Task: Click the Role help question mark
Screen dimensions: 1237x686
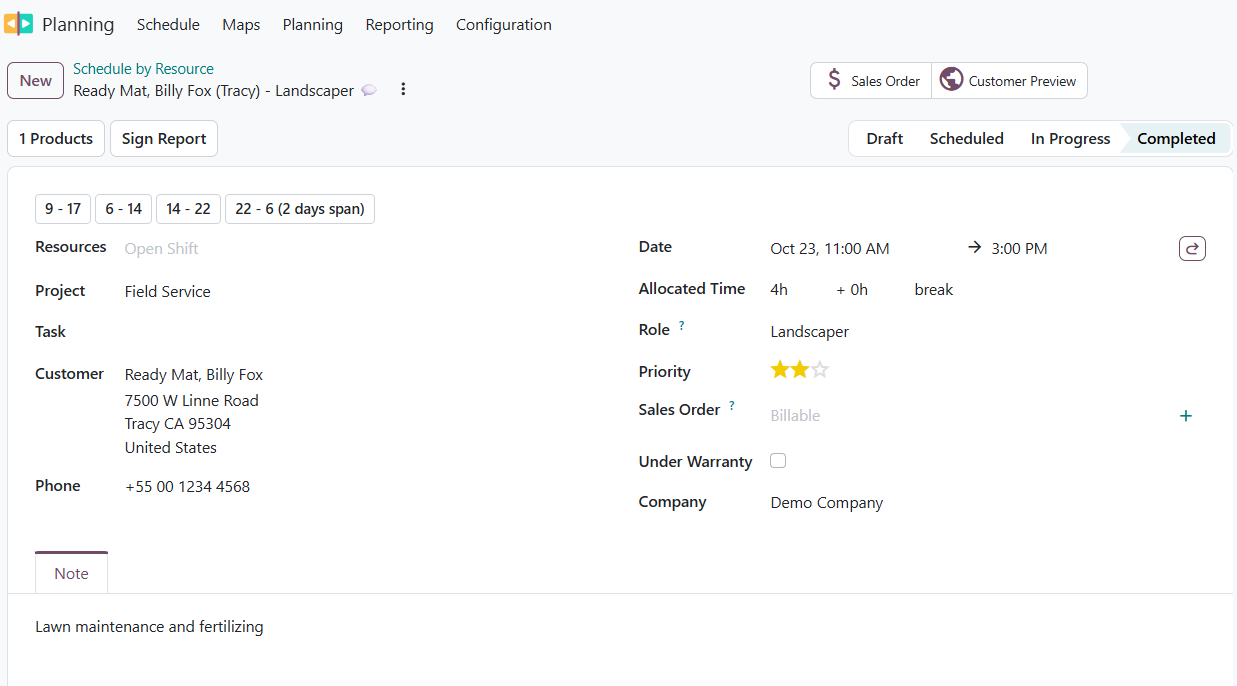Action: (682, 326)
